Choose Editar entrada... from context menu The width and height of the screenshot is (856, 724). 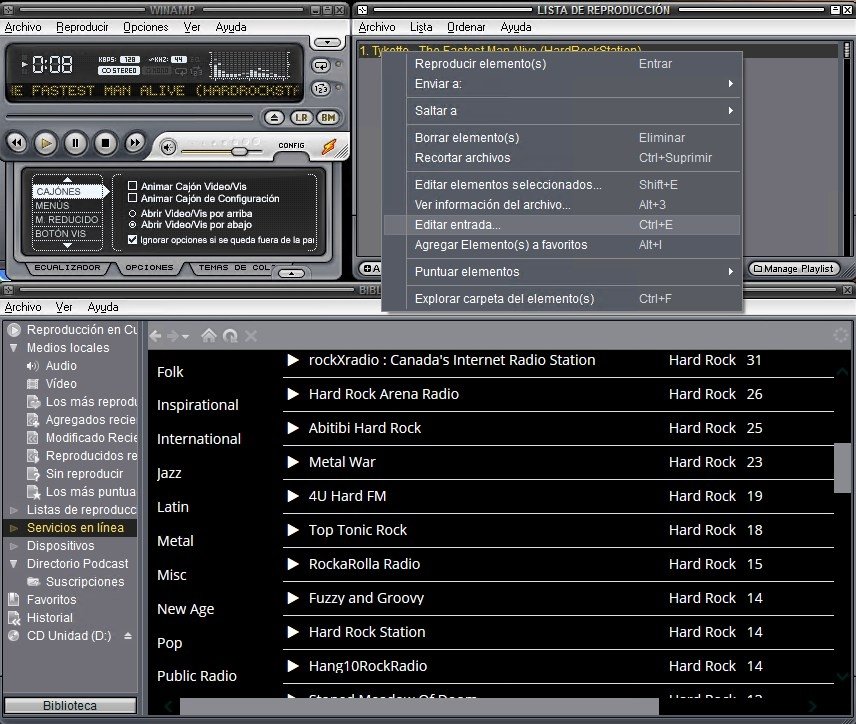pyautogui.click(x=562, y=225)
